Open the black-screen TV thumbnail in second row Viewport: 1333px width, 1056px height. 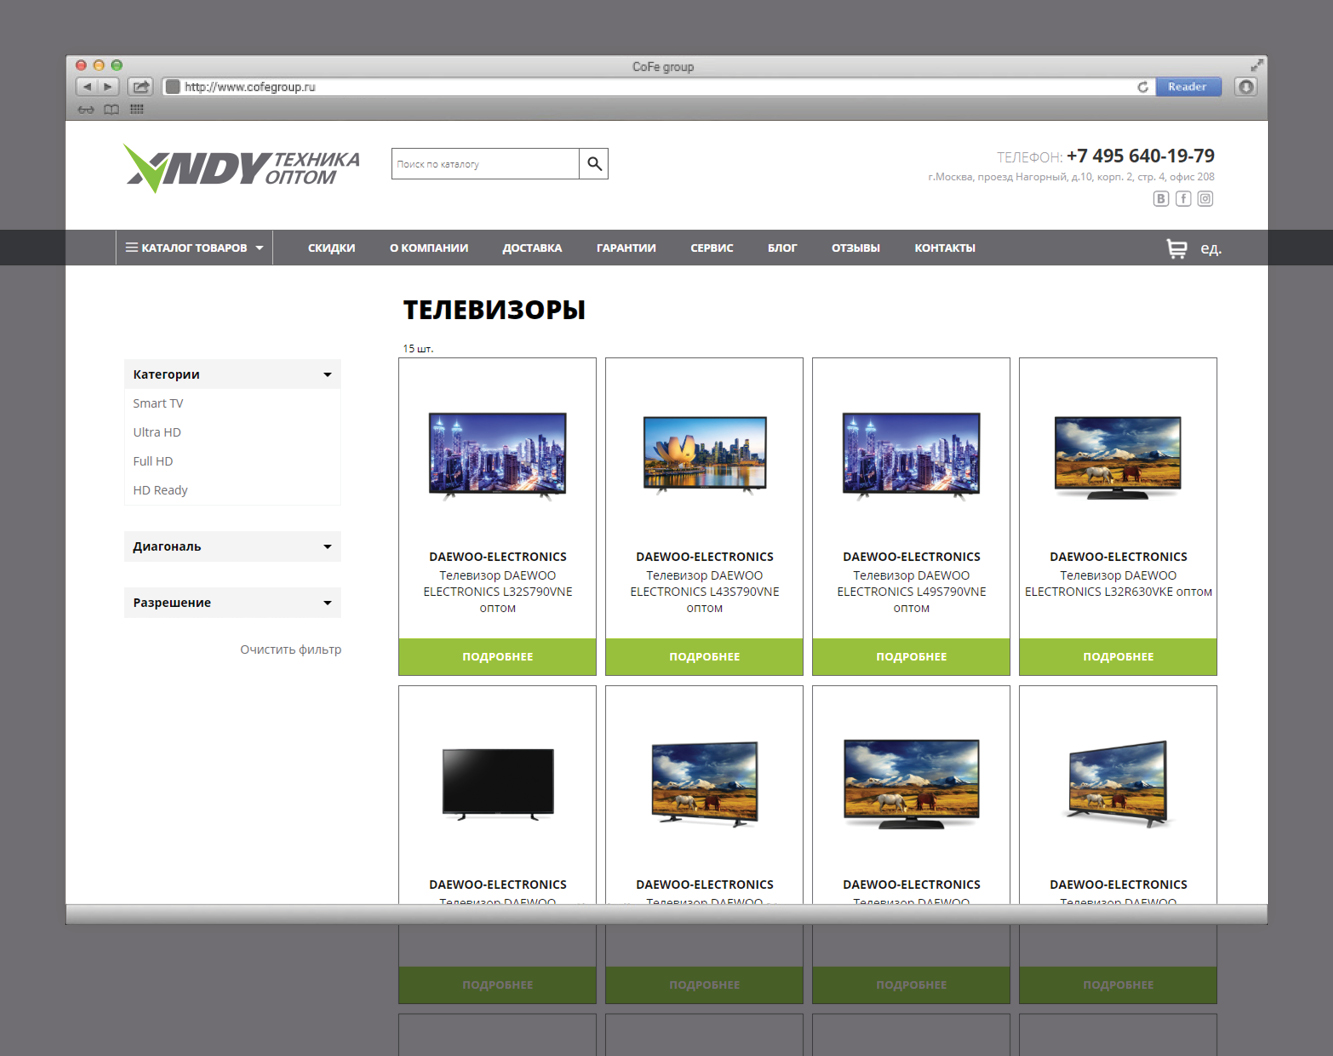coord(498,784)
